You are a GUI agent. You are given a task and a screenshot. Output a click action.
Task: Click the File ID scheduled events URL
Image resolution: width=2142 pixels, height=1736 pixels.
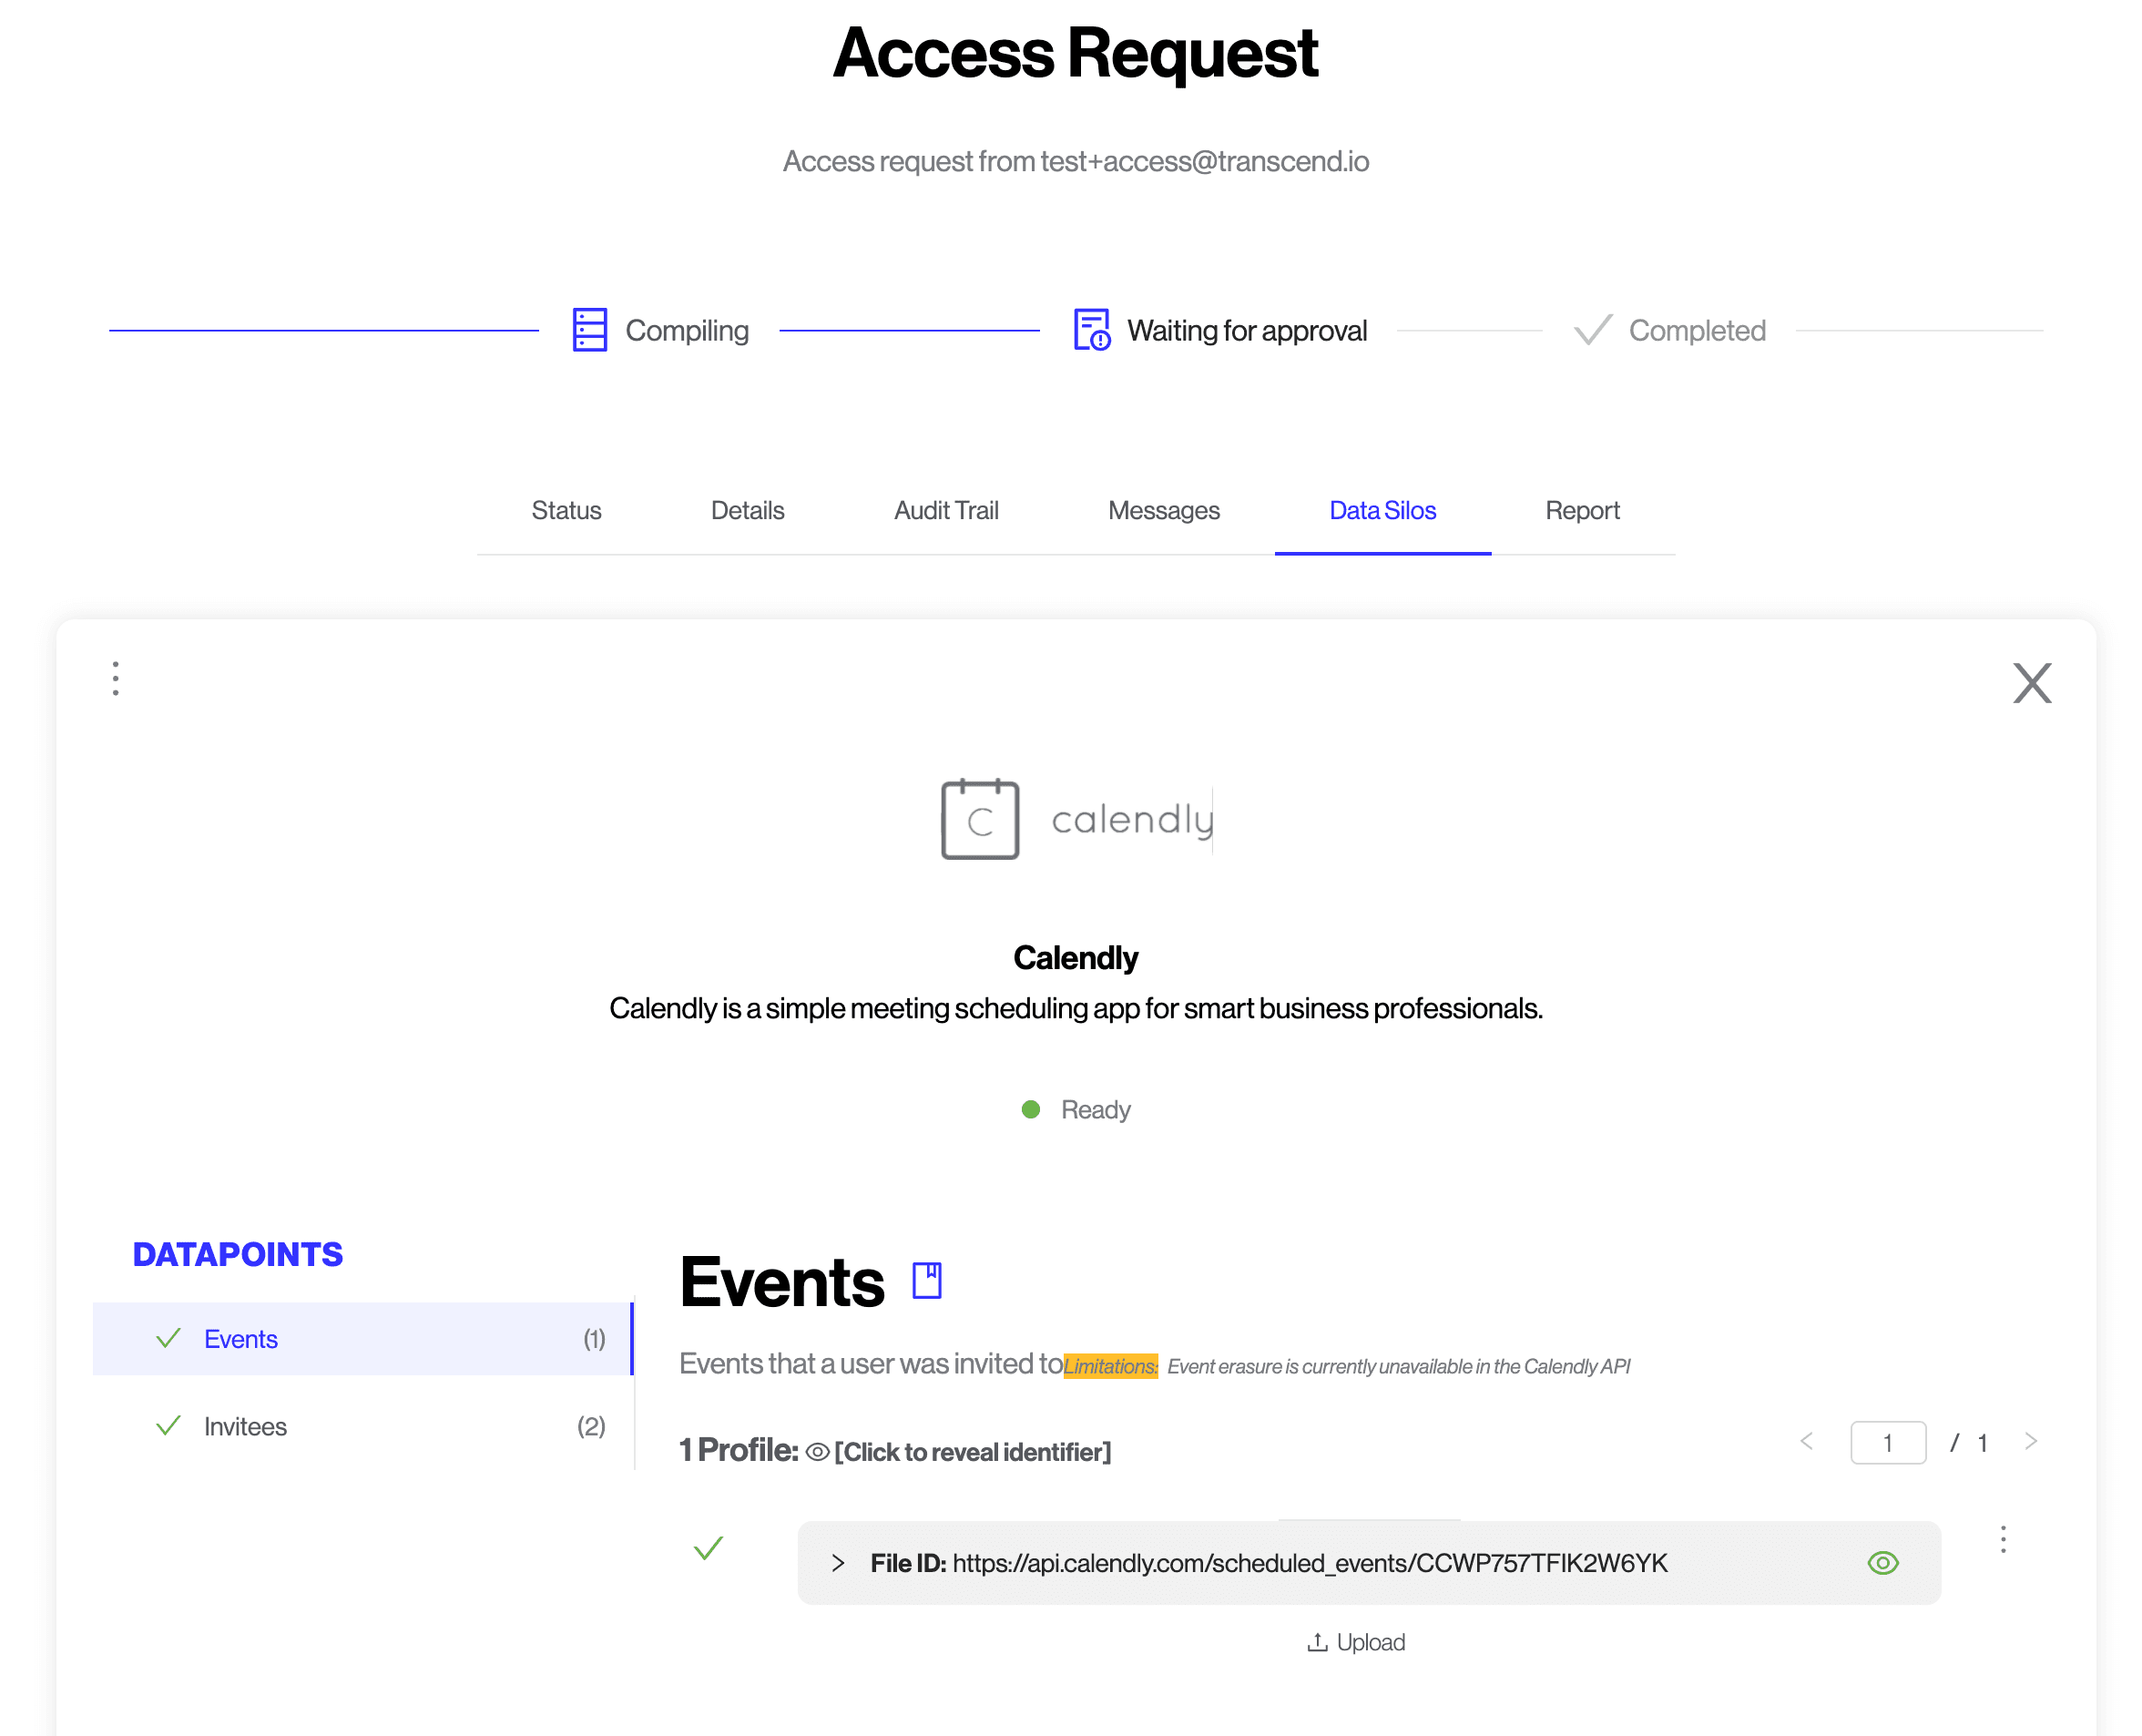[1309, 1562]
